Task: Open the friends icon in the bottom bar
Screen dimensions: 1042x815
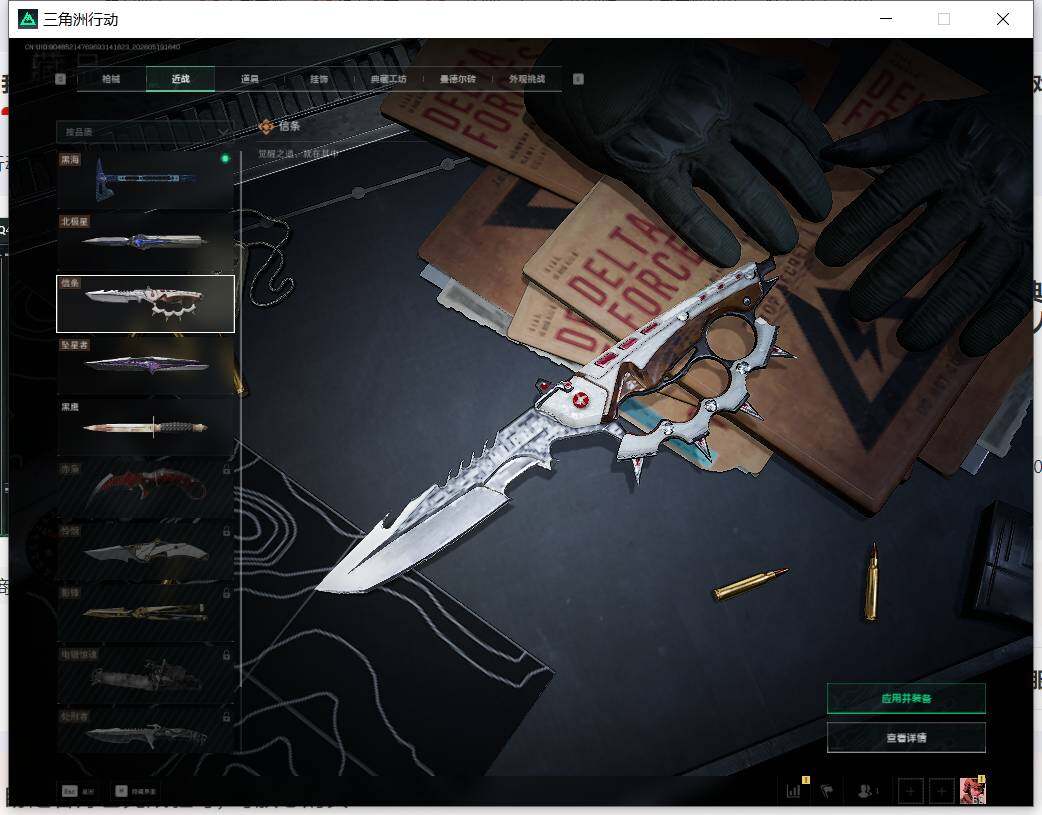Action: [x=867, y=790]
